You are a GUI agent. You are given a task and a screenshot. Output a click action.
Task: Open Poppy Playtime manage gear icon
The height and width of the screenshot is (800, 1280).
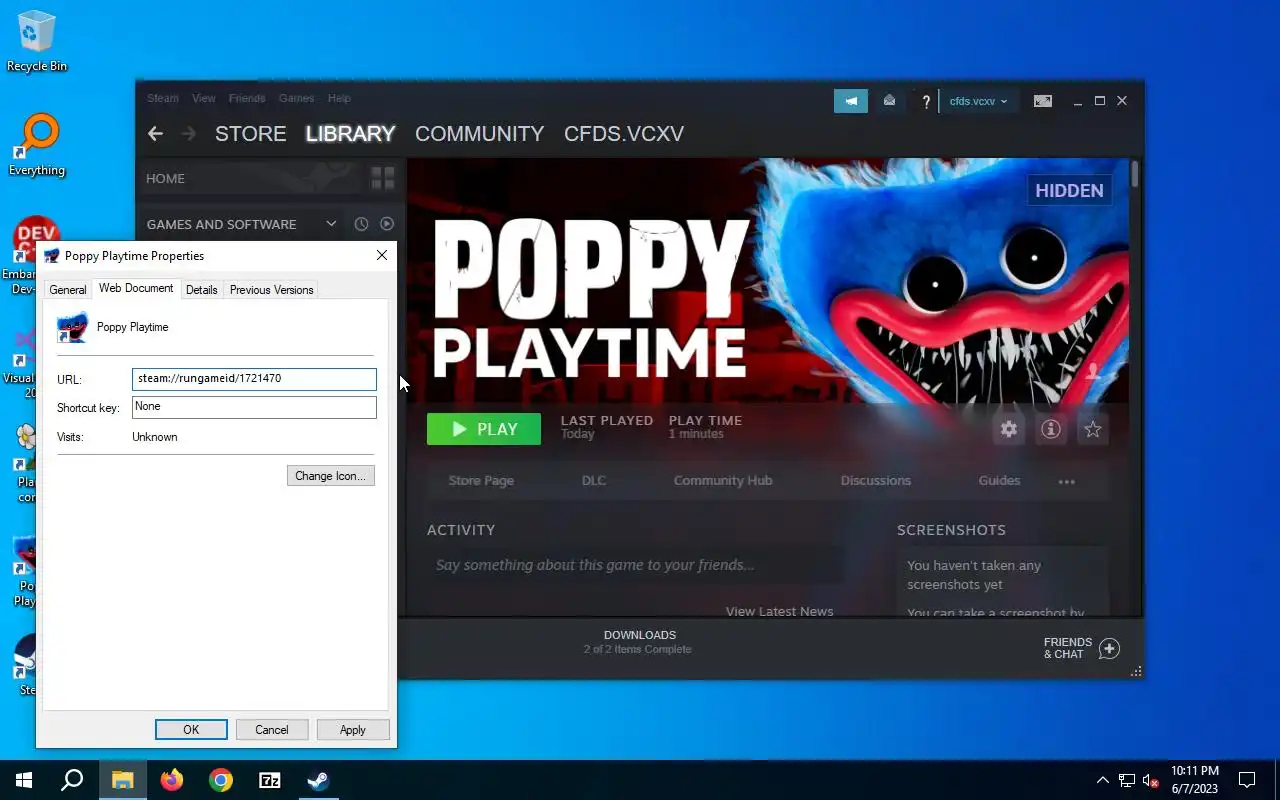tap(1009, 429)
